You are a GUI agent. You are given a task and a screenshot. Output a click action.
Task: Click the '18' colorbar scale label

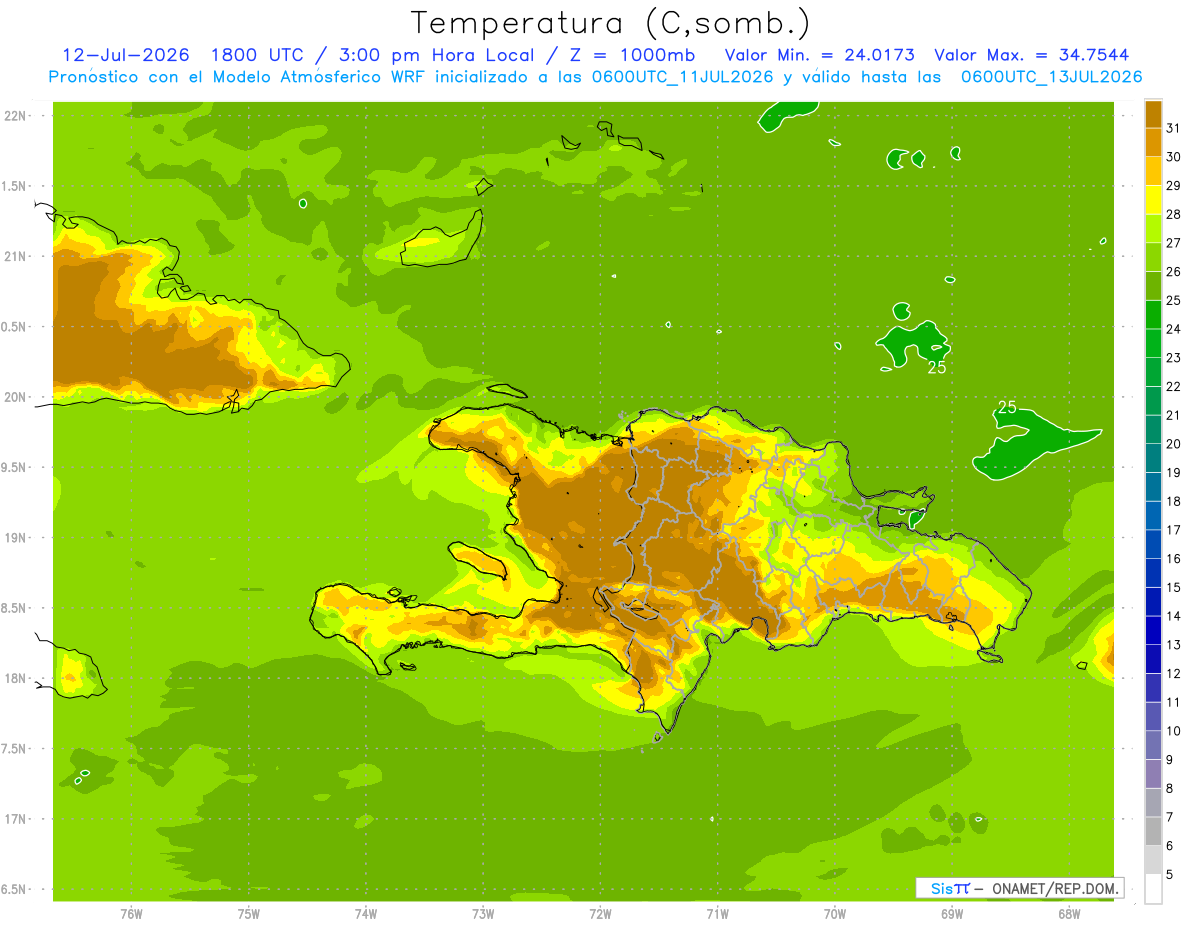1173,501
